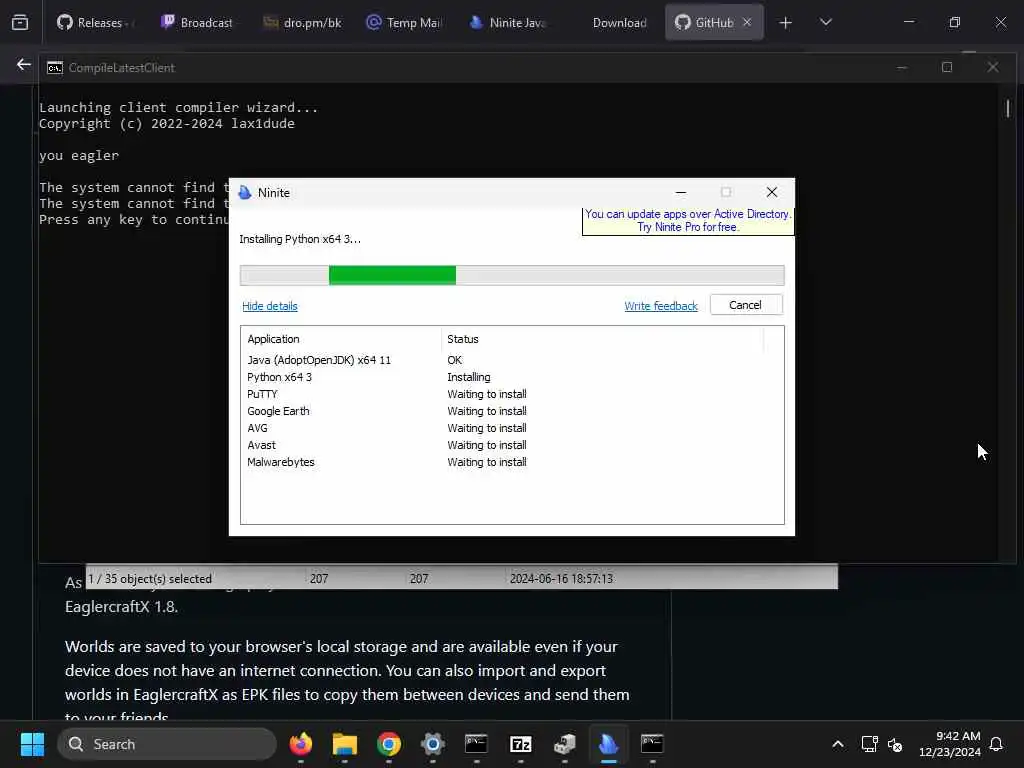Image resolution: width=1024 pixels, height=768 pixels.
Task: Switch to the Releases tab
Action: (x=96, y=22)
